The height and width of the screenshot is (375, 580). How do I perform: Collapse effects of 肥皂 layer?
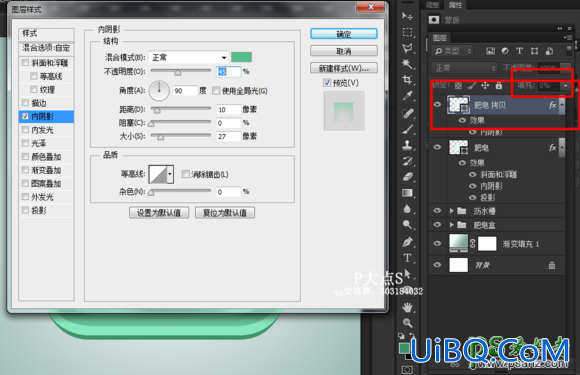[562, 148]
